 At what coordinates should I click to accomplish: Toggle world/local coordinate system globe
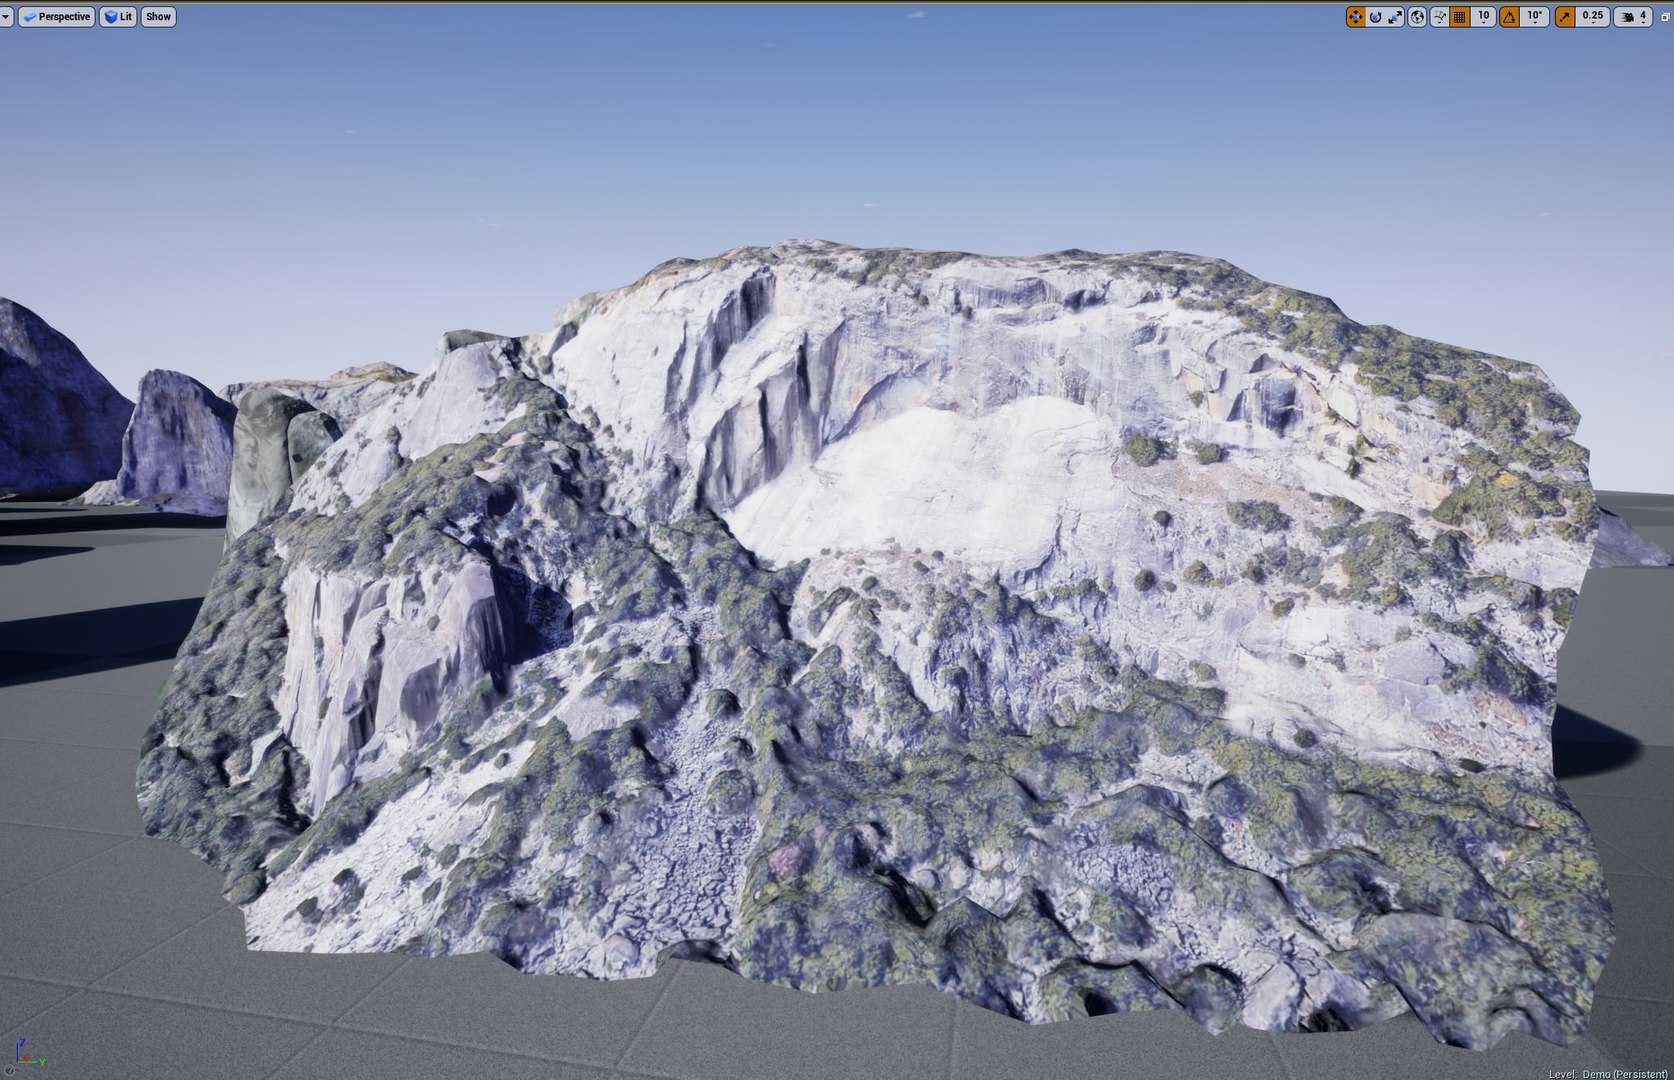coord(1417,16)
